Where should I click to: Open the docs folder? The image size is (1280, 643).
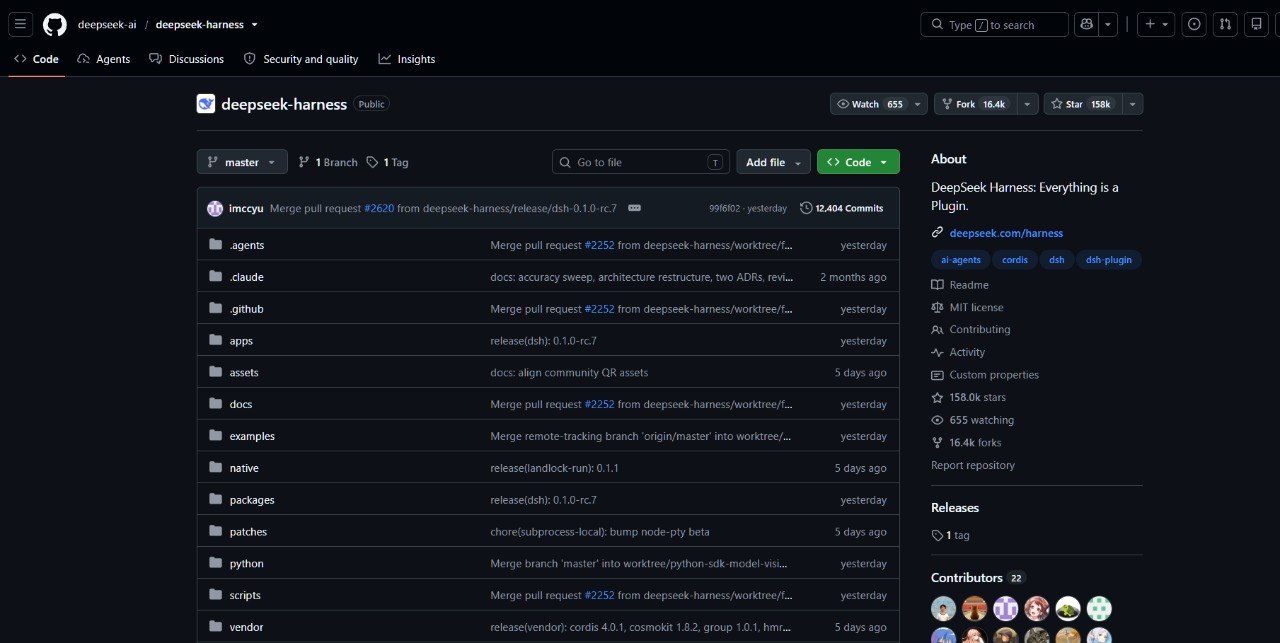coord(241,404)
